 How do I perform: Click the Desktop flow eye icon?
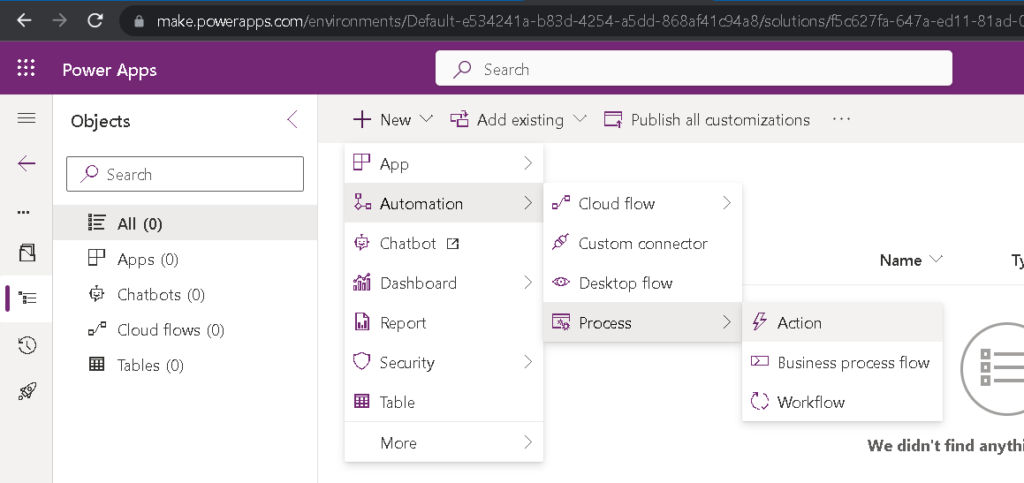560,283
